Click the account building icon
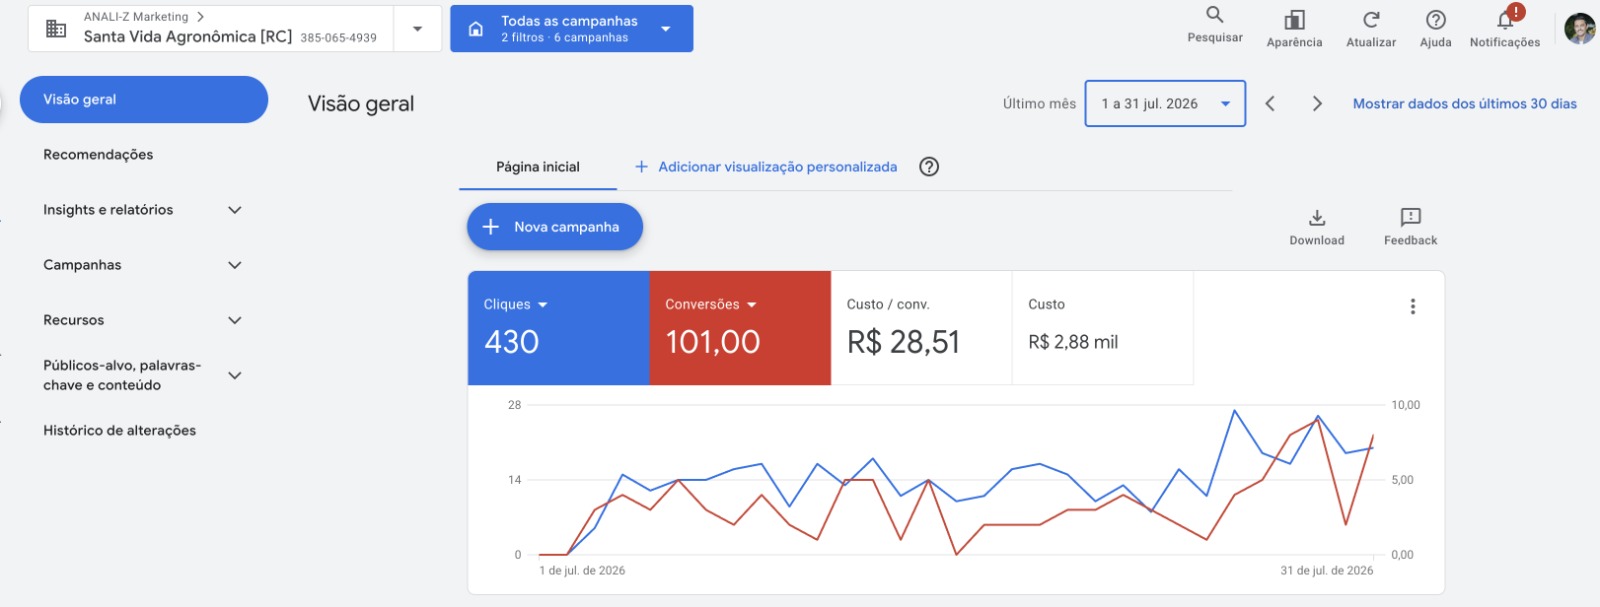Viewport: 1600px width, 607px height. click(57, 29)
